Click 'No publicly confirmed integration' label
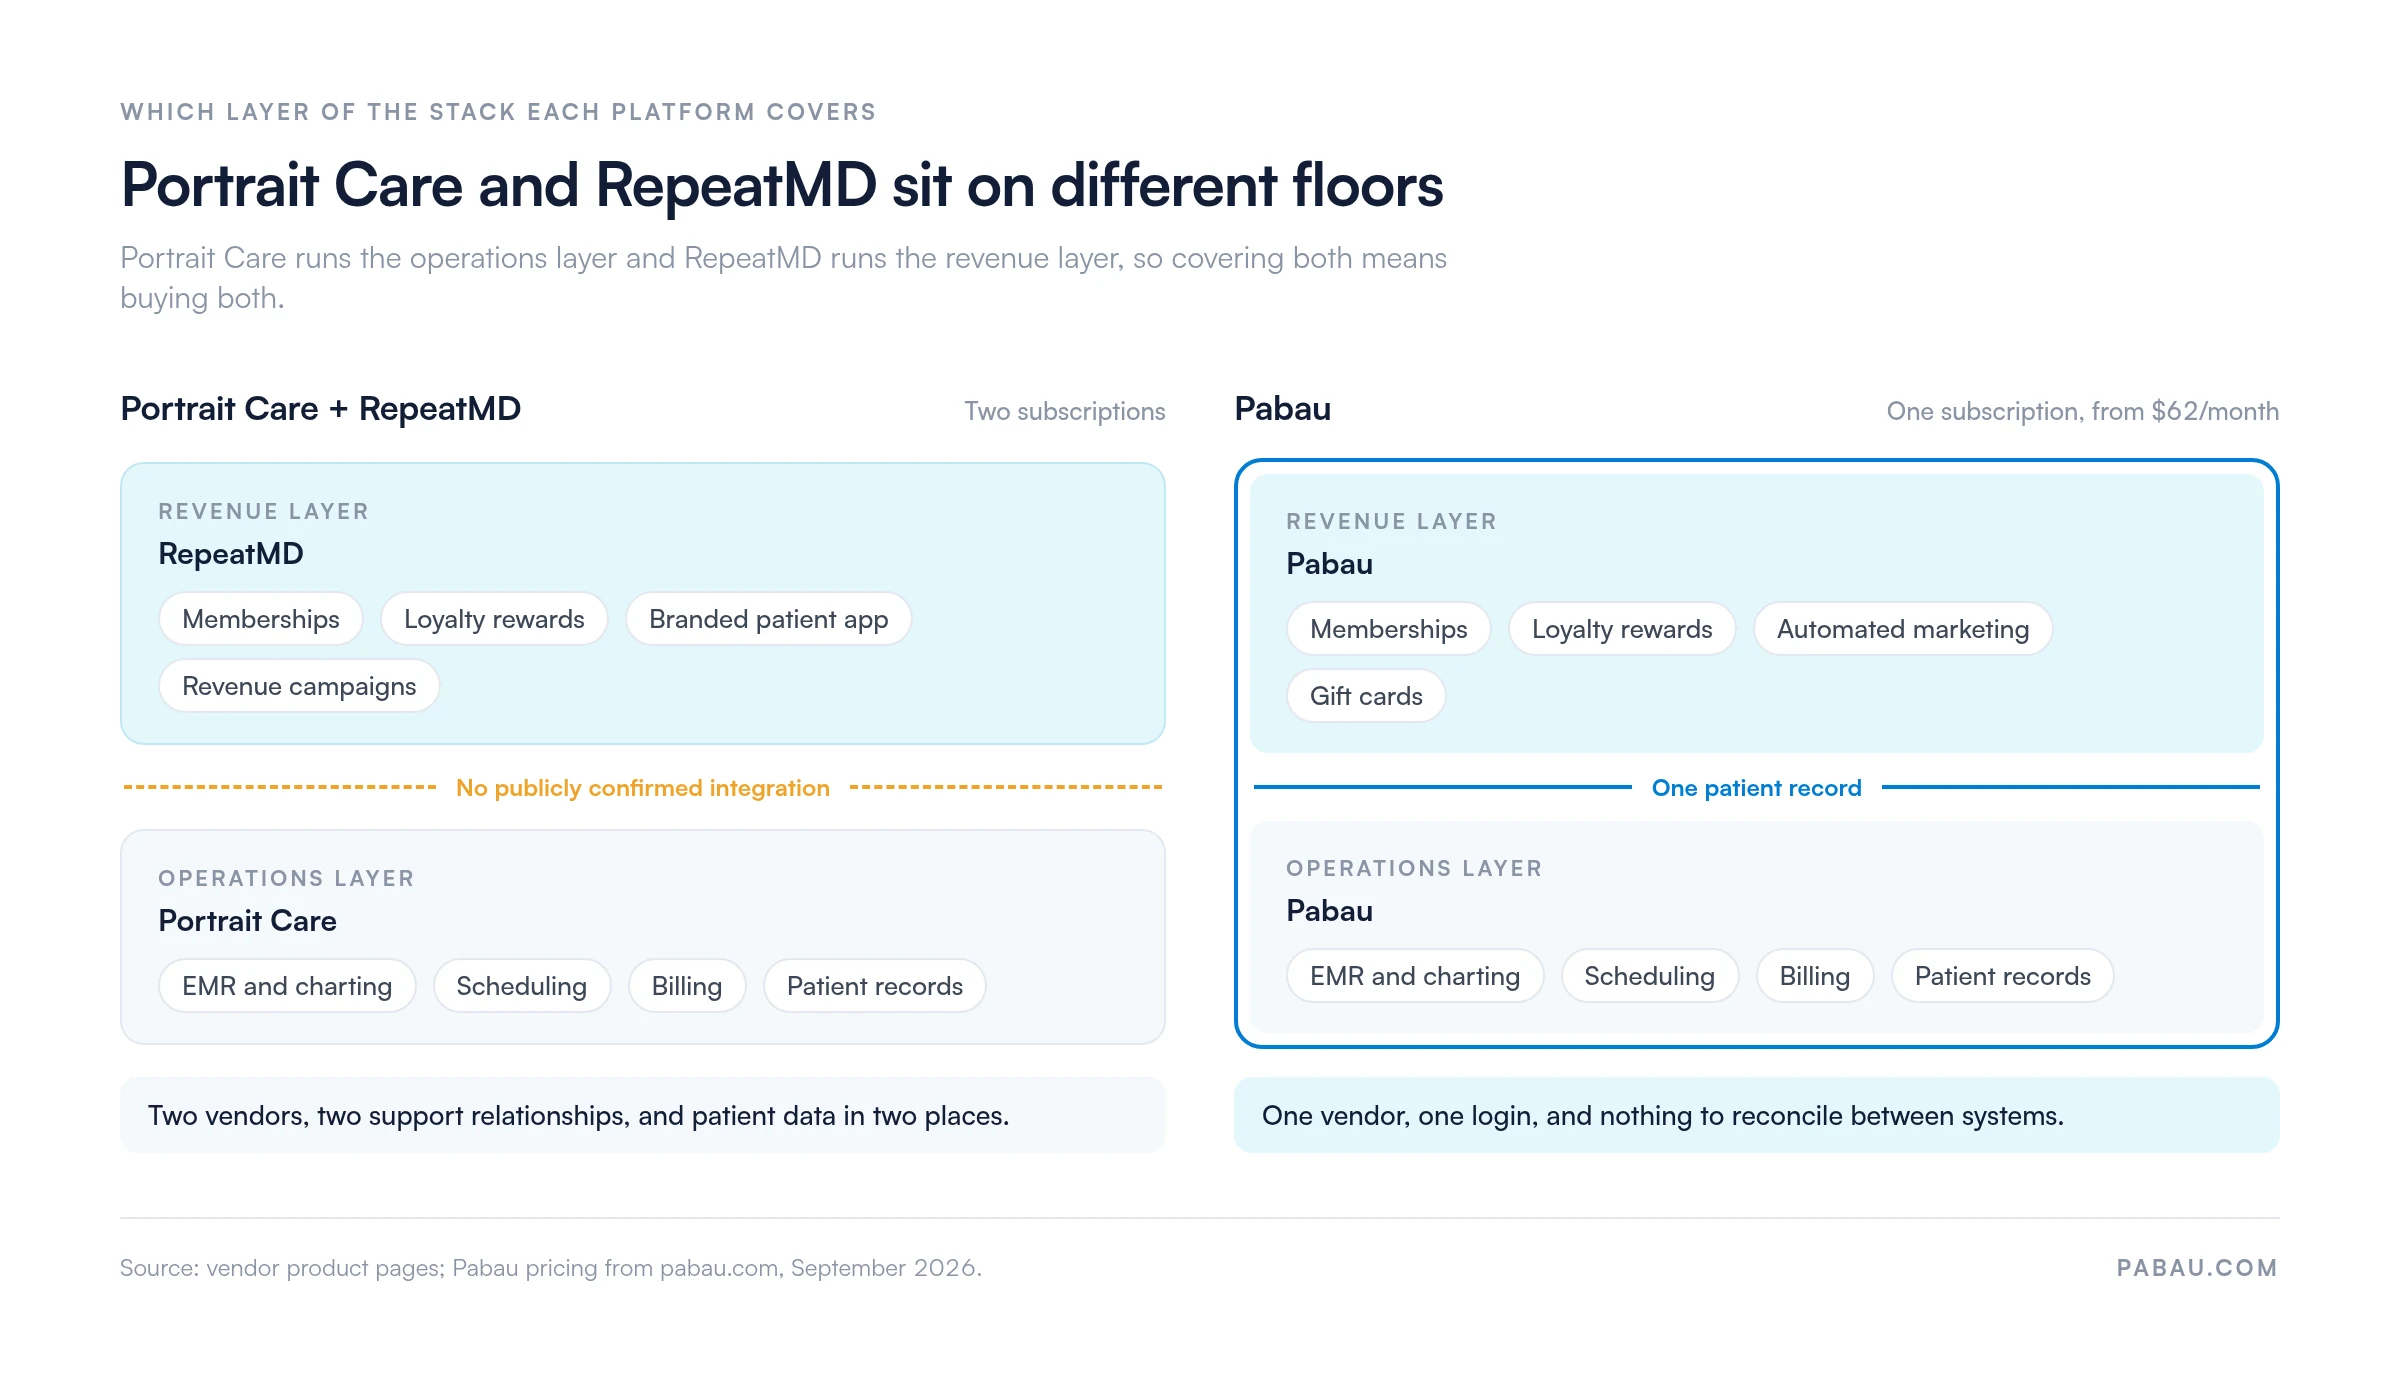The height and width of the screenshot is (1376, 2400). [x=643, y=788]
